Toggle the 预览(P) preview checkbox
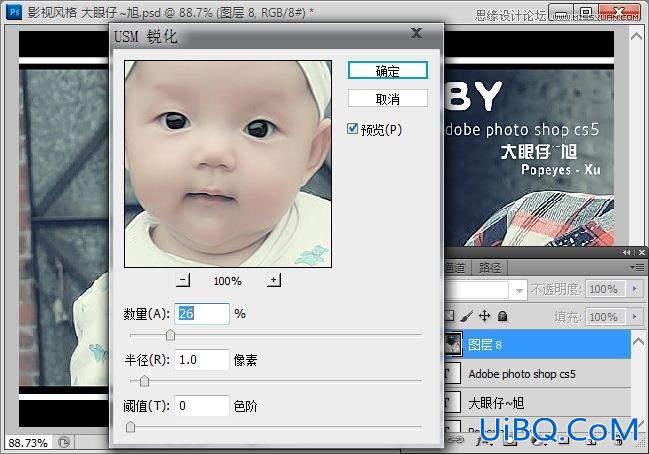The image size is (649, 454). point(353,129)
